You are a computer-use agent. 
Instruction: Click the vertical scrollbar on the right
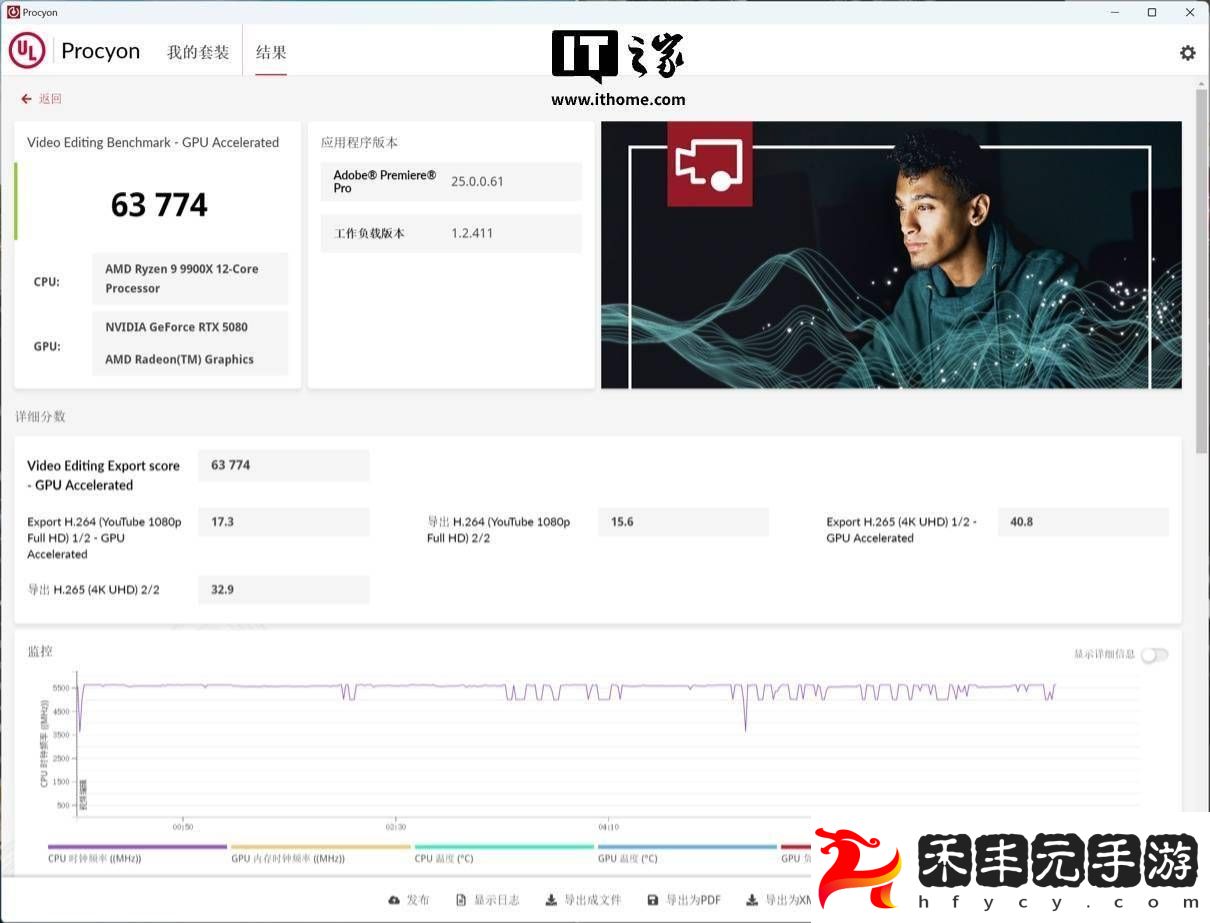[x=1201, y=270]
